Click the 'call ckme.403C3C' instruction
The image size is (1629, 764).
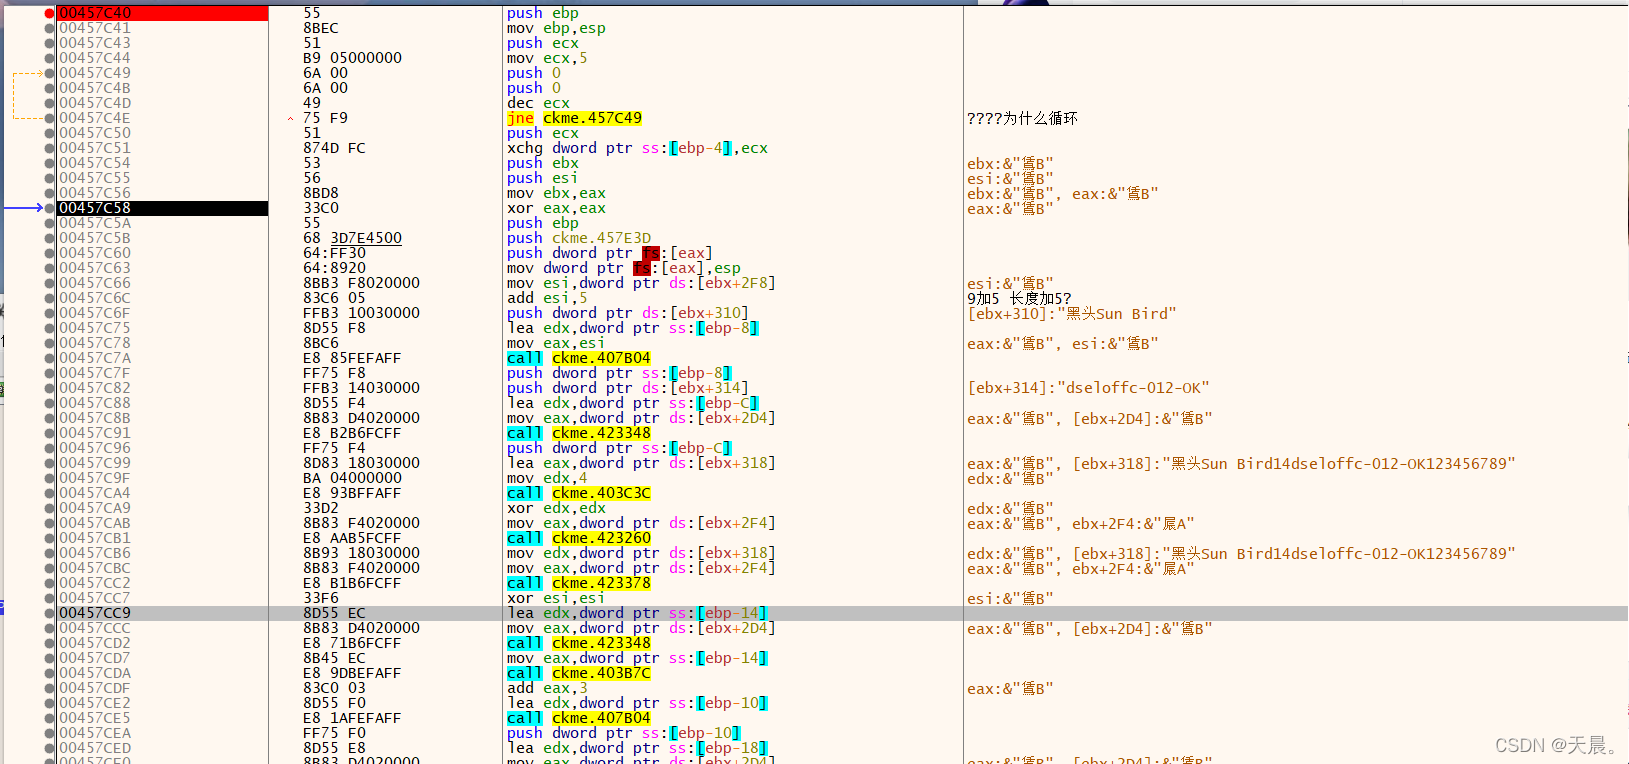579,493
